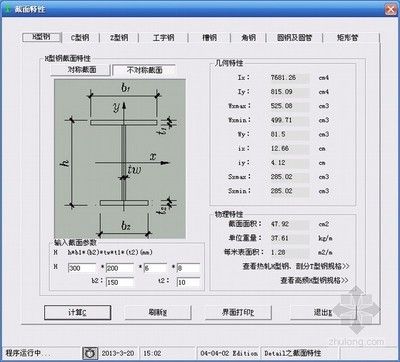
Task: Click the Ix value 7681.26
Action: [x=289, y=78]
